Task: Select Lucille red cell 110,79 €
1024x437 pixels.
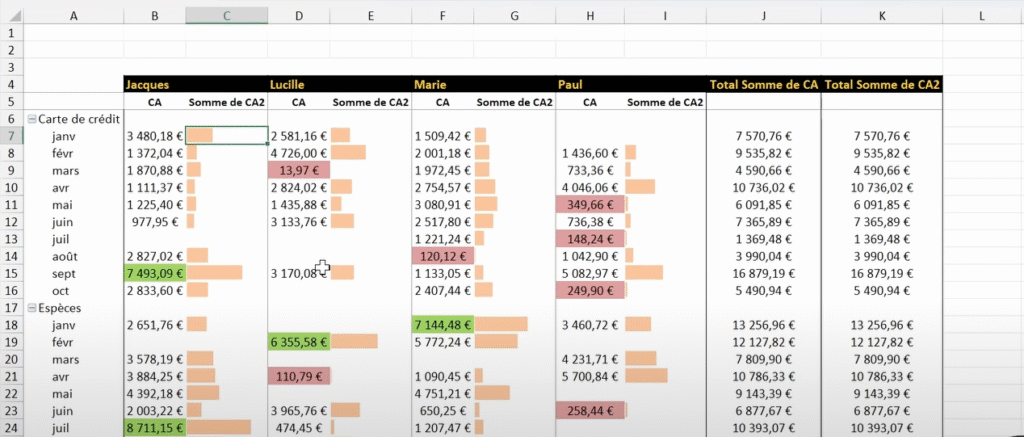Action: (x=298, y=376)
